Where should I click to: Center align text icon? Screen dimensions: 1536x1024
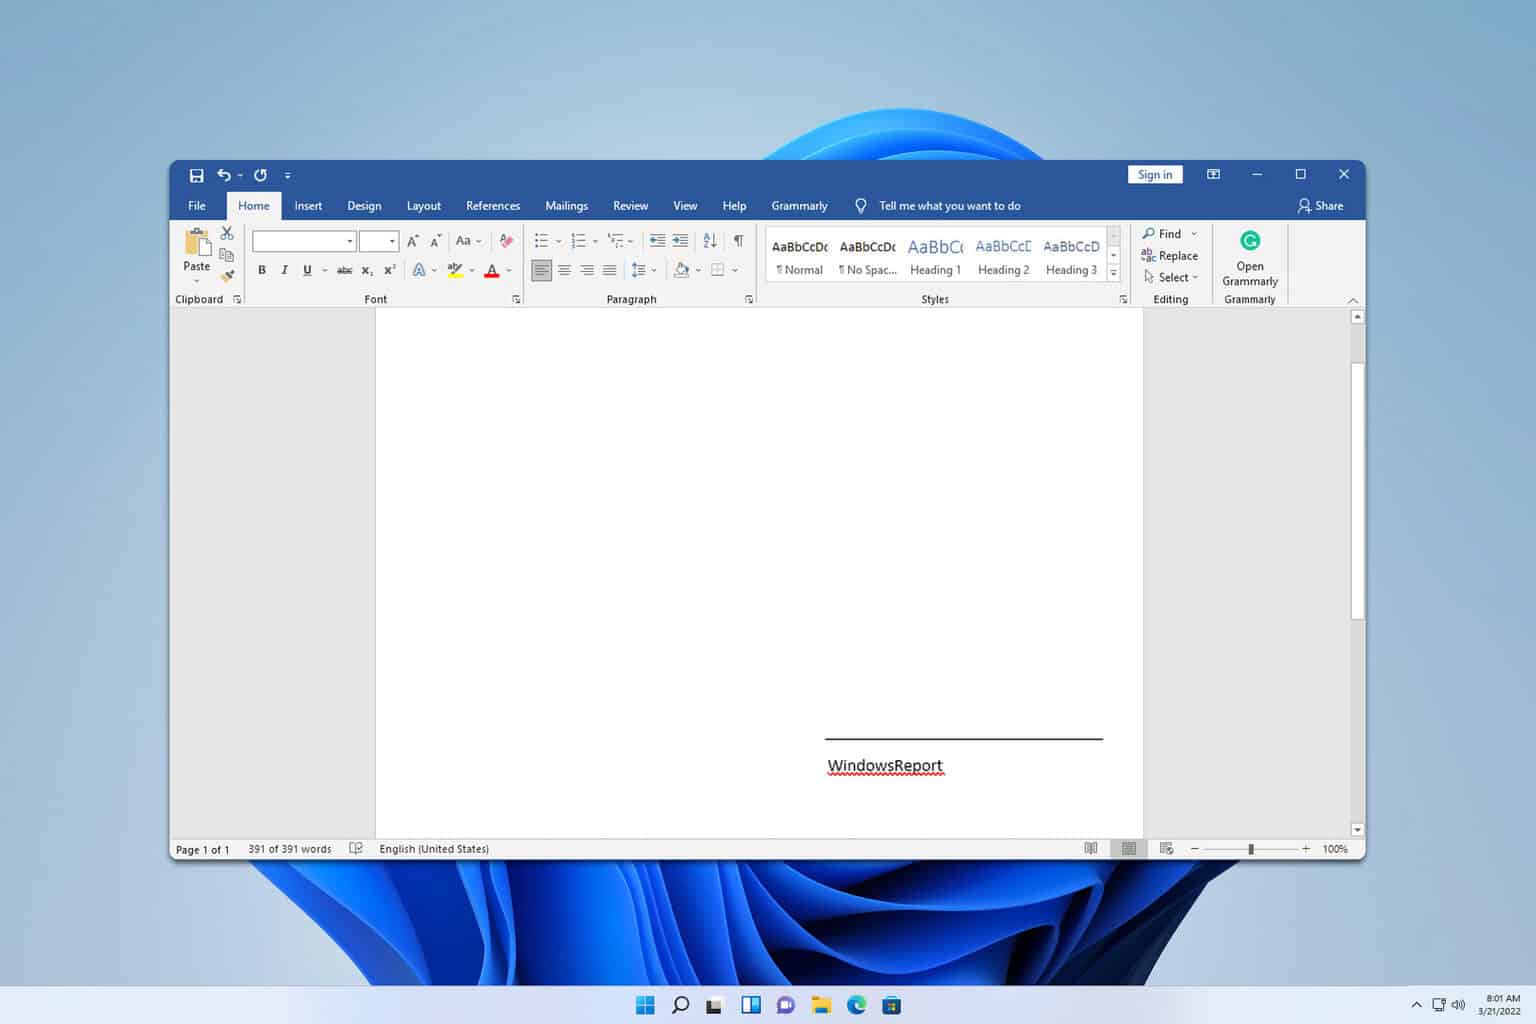564,270
